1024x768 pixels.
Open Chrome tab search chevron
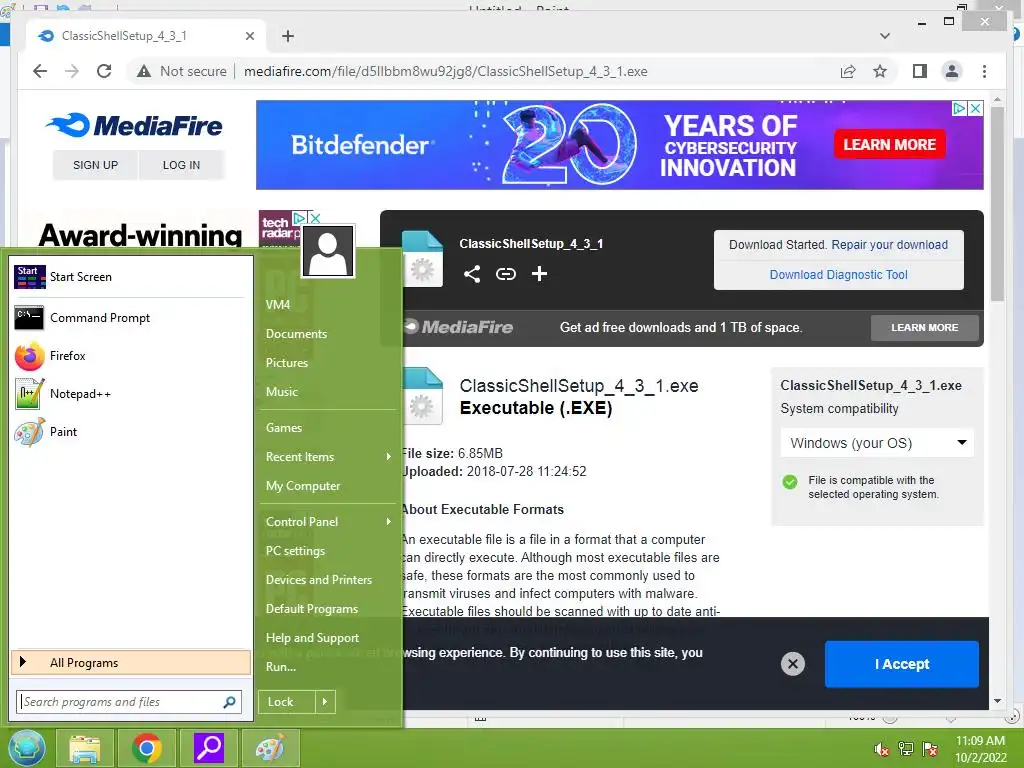tap(885, 36)
